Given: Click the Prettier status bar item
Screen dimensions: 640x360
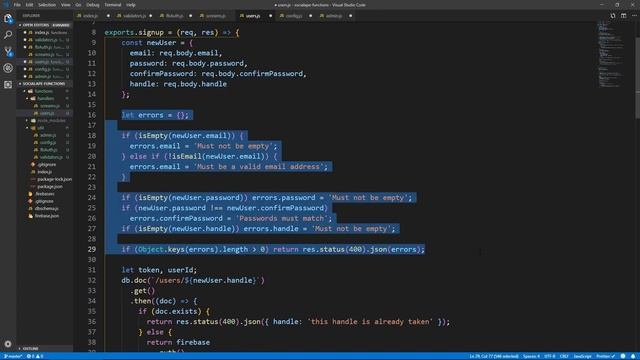Looking at the screenshot, I should click(x=606, y=356).
